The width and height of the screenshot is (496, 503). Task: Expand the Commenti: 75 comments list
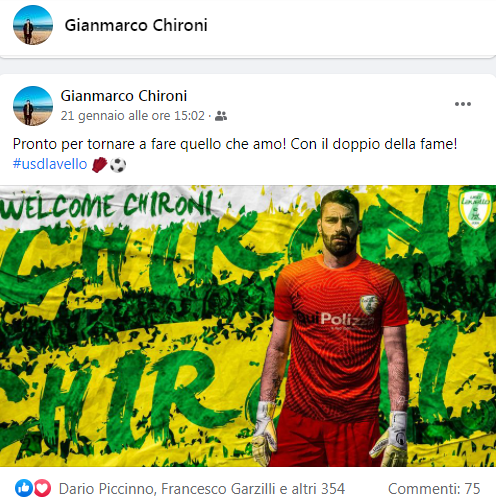pyautogui.click(x=434, y=489)
